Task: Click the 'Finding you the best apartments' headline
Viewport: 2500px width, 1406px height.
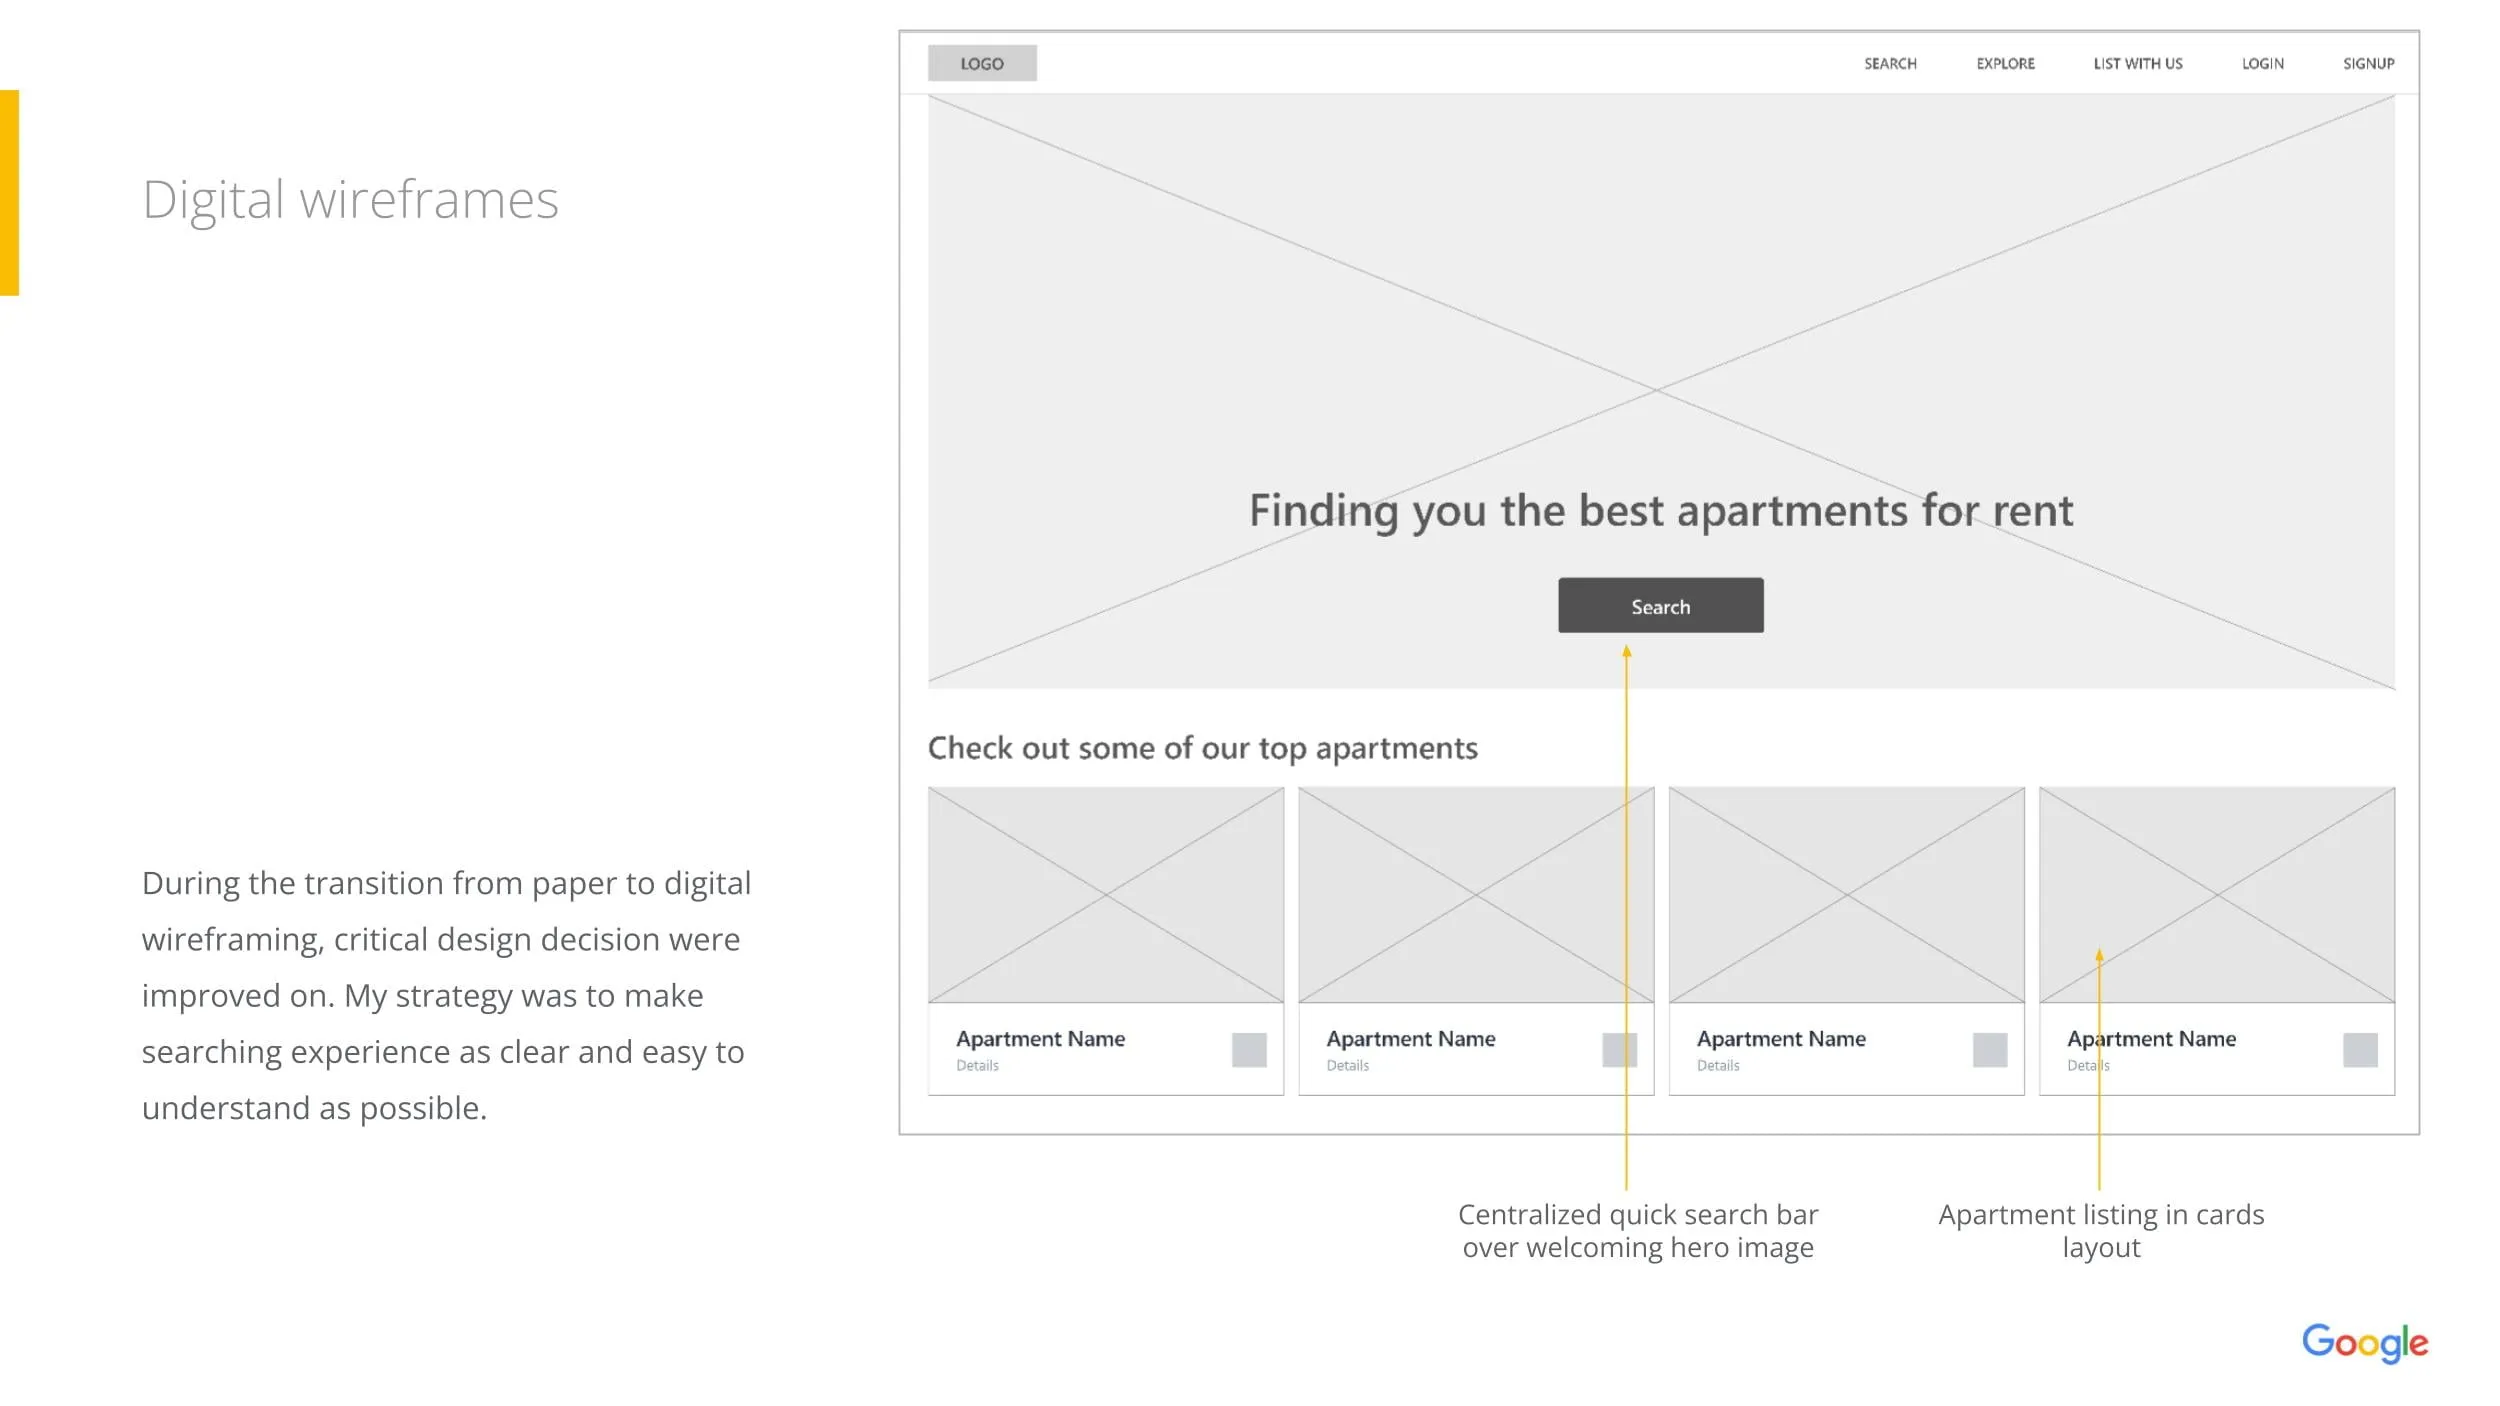Action: tap(1660, 510)
